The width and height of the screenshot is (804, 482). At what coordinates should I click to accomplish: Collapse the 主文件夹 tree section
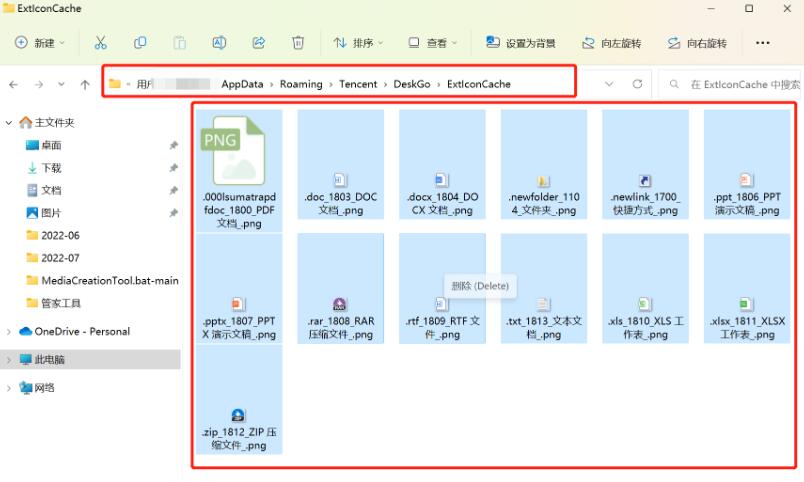point(9,123)
